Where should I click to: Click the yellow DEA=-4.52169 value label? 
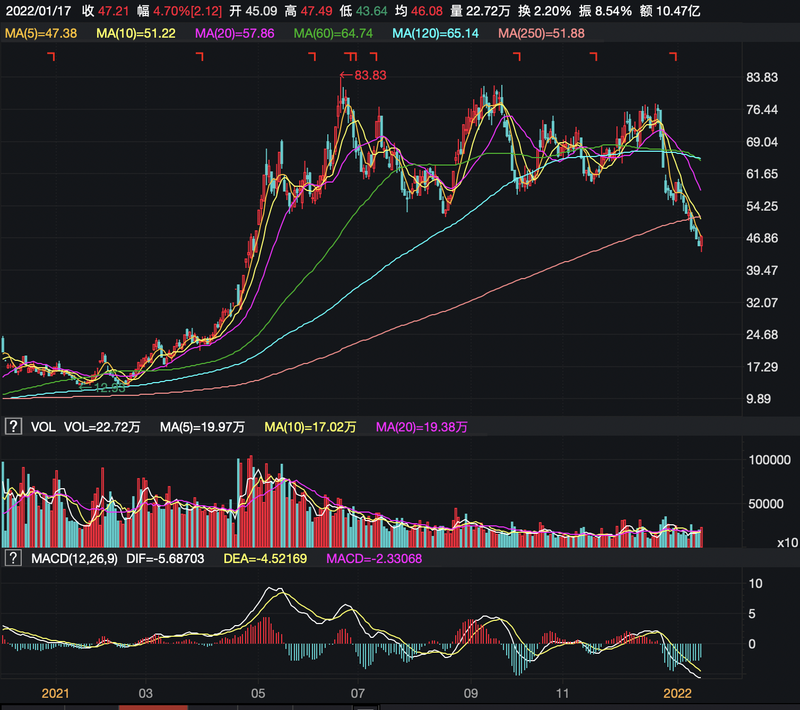[267, 558]
